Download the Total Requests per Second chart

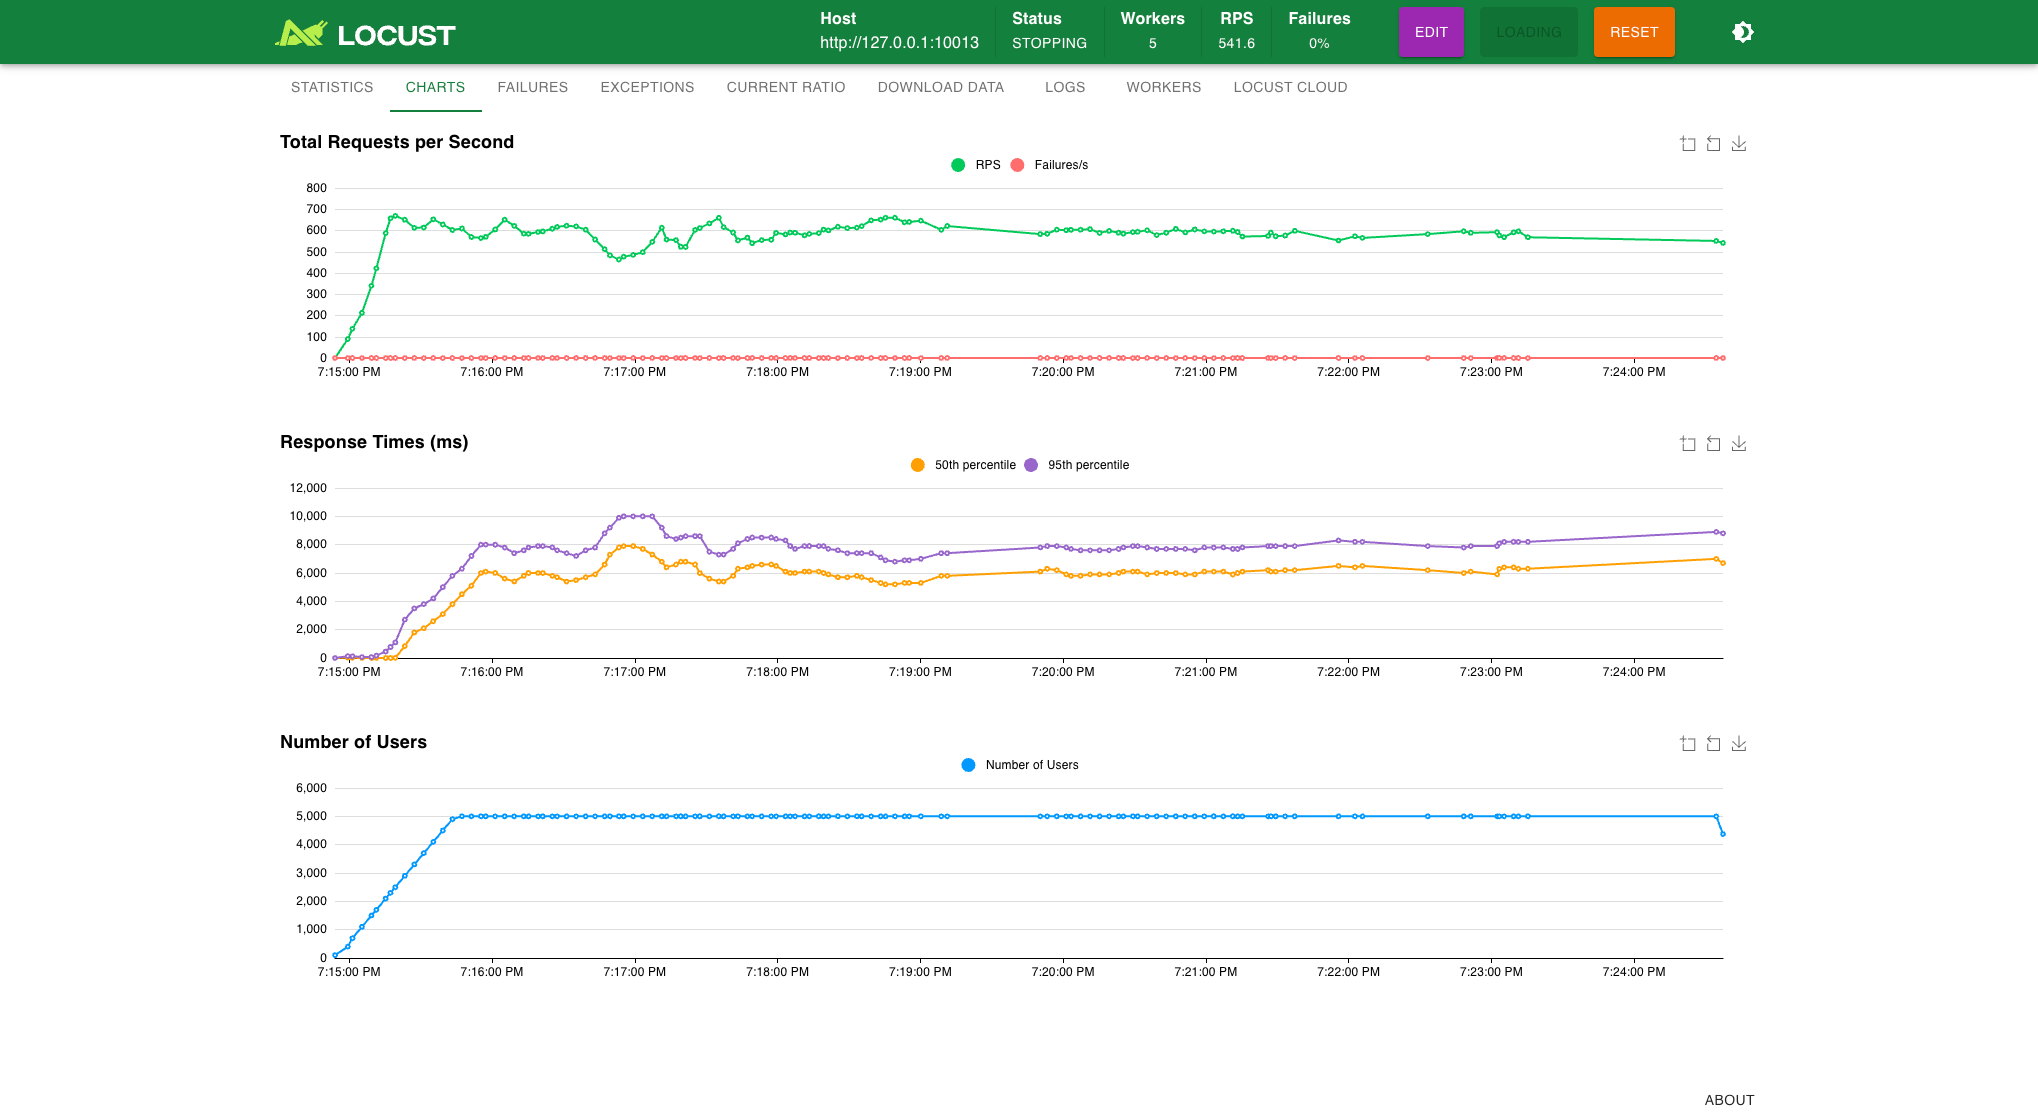click(x=1739, y=144)
